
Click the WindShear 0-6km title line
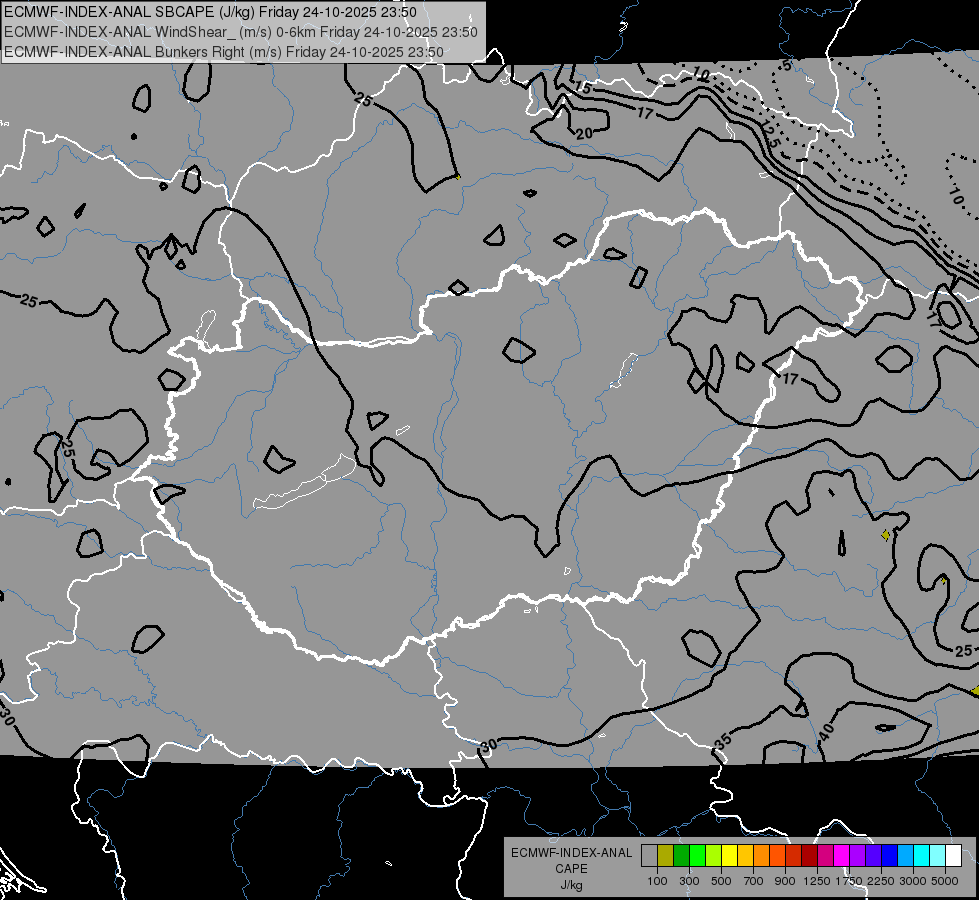240,32
